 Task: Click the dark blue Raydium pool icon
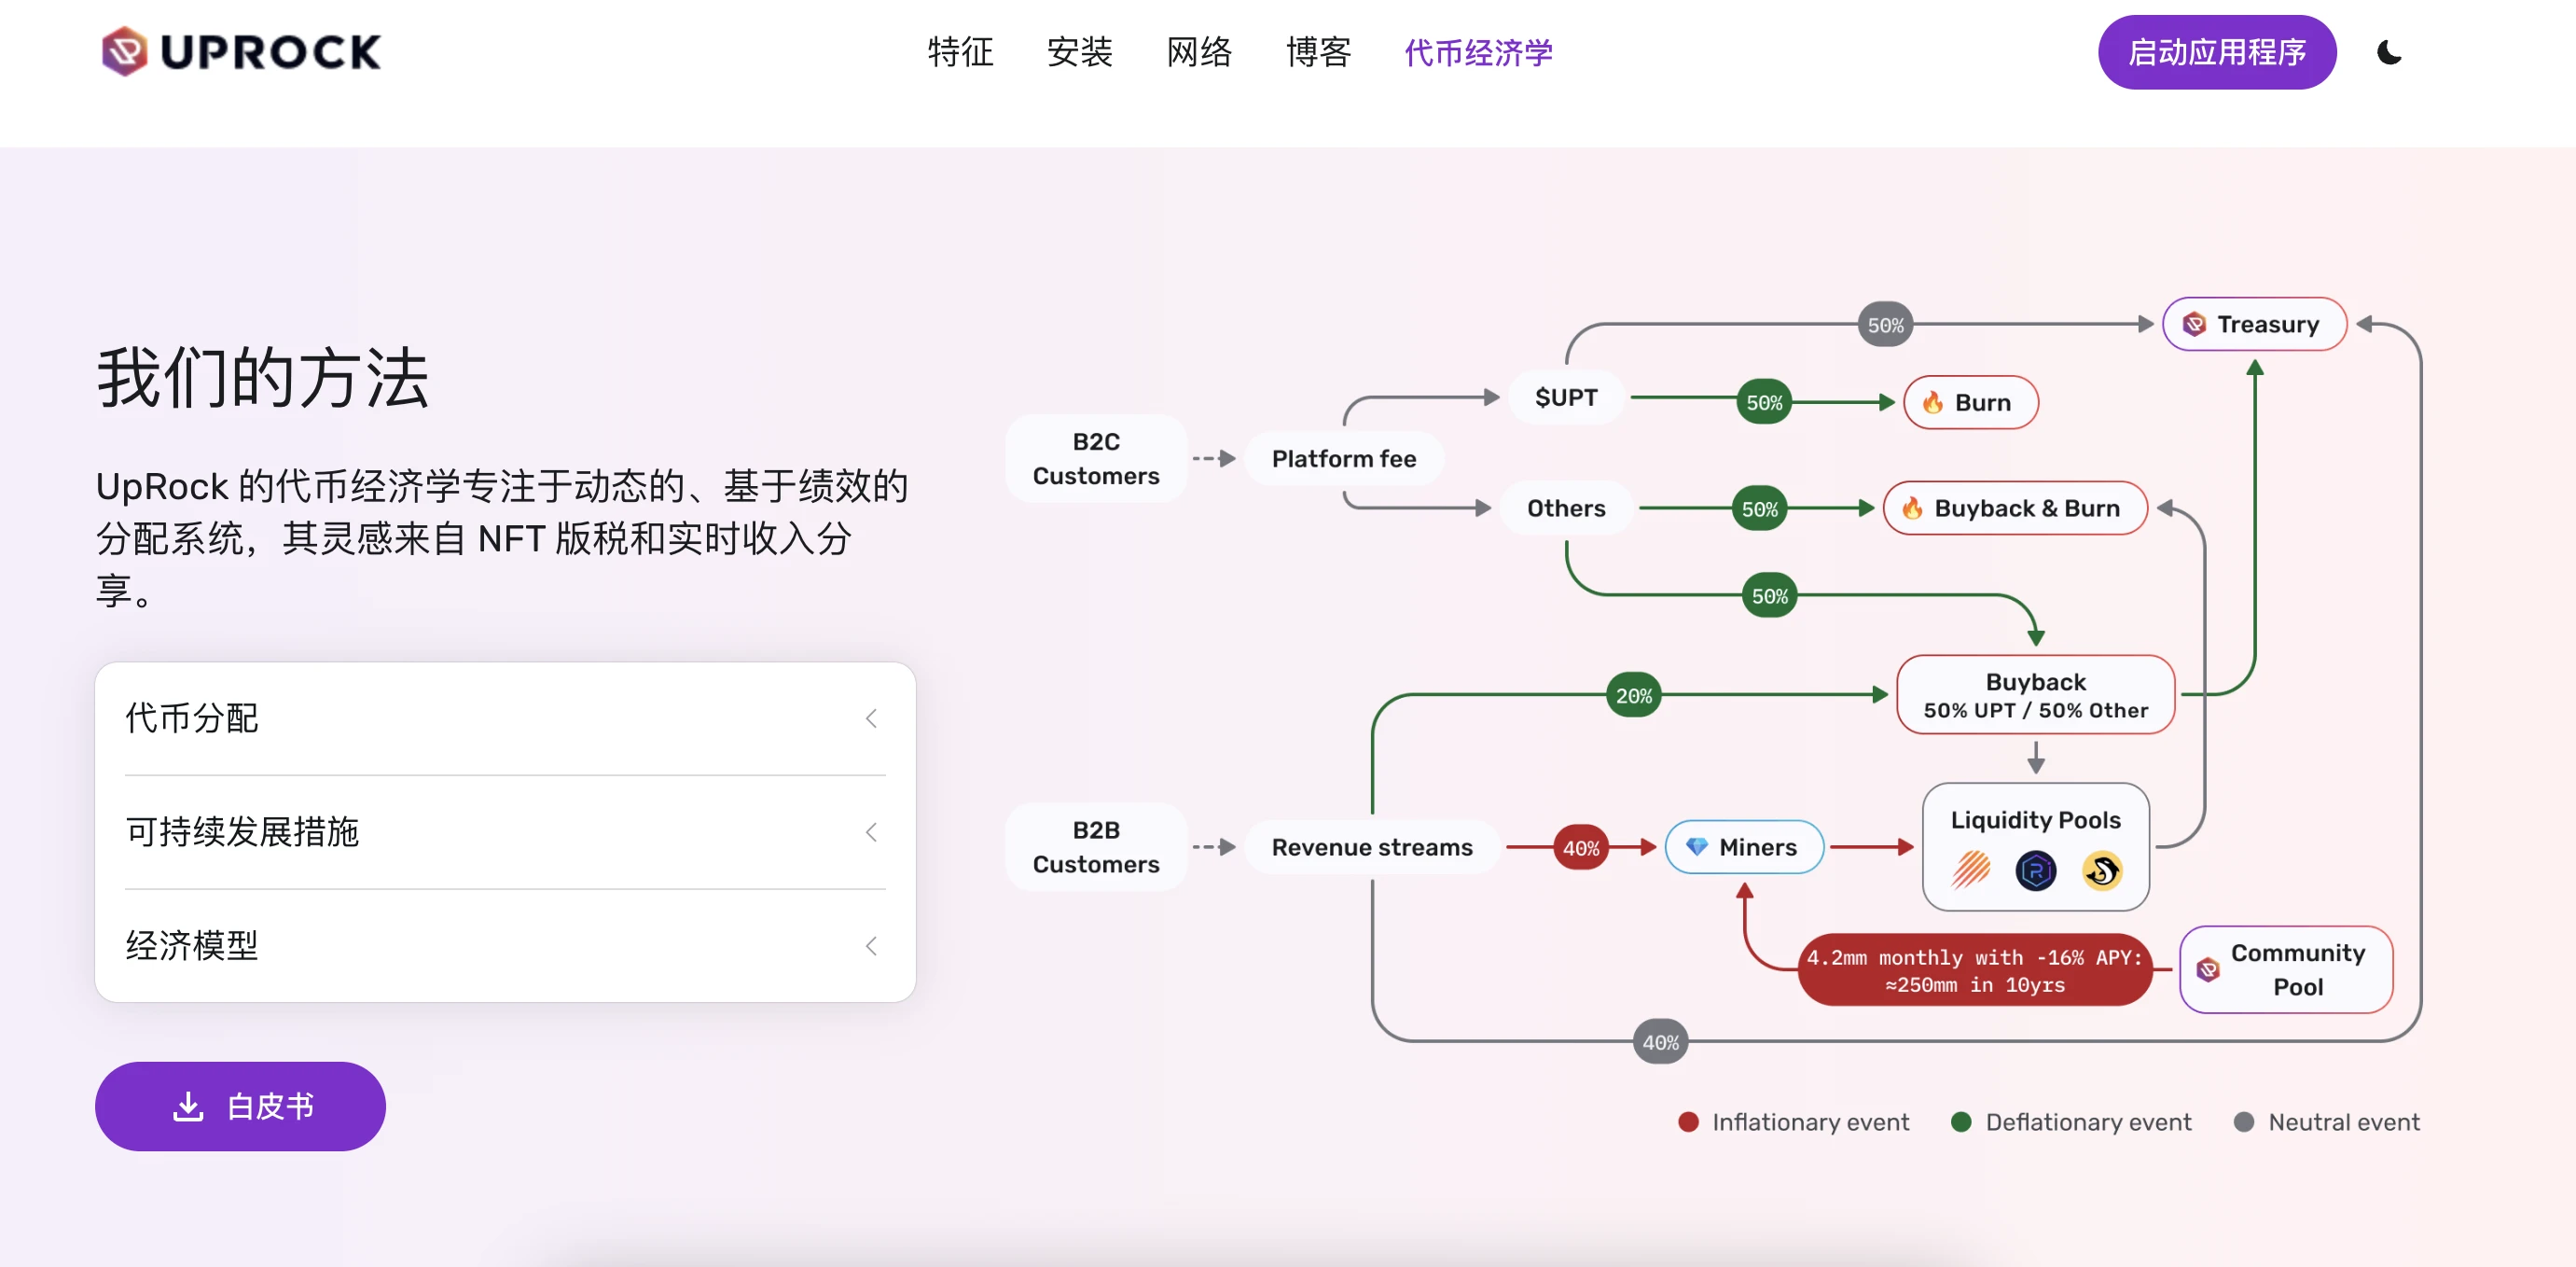pos(2036,870)
